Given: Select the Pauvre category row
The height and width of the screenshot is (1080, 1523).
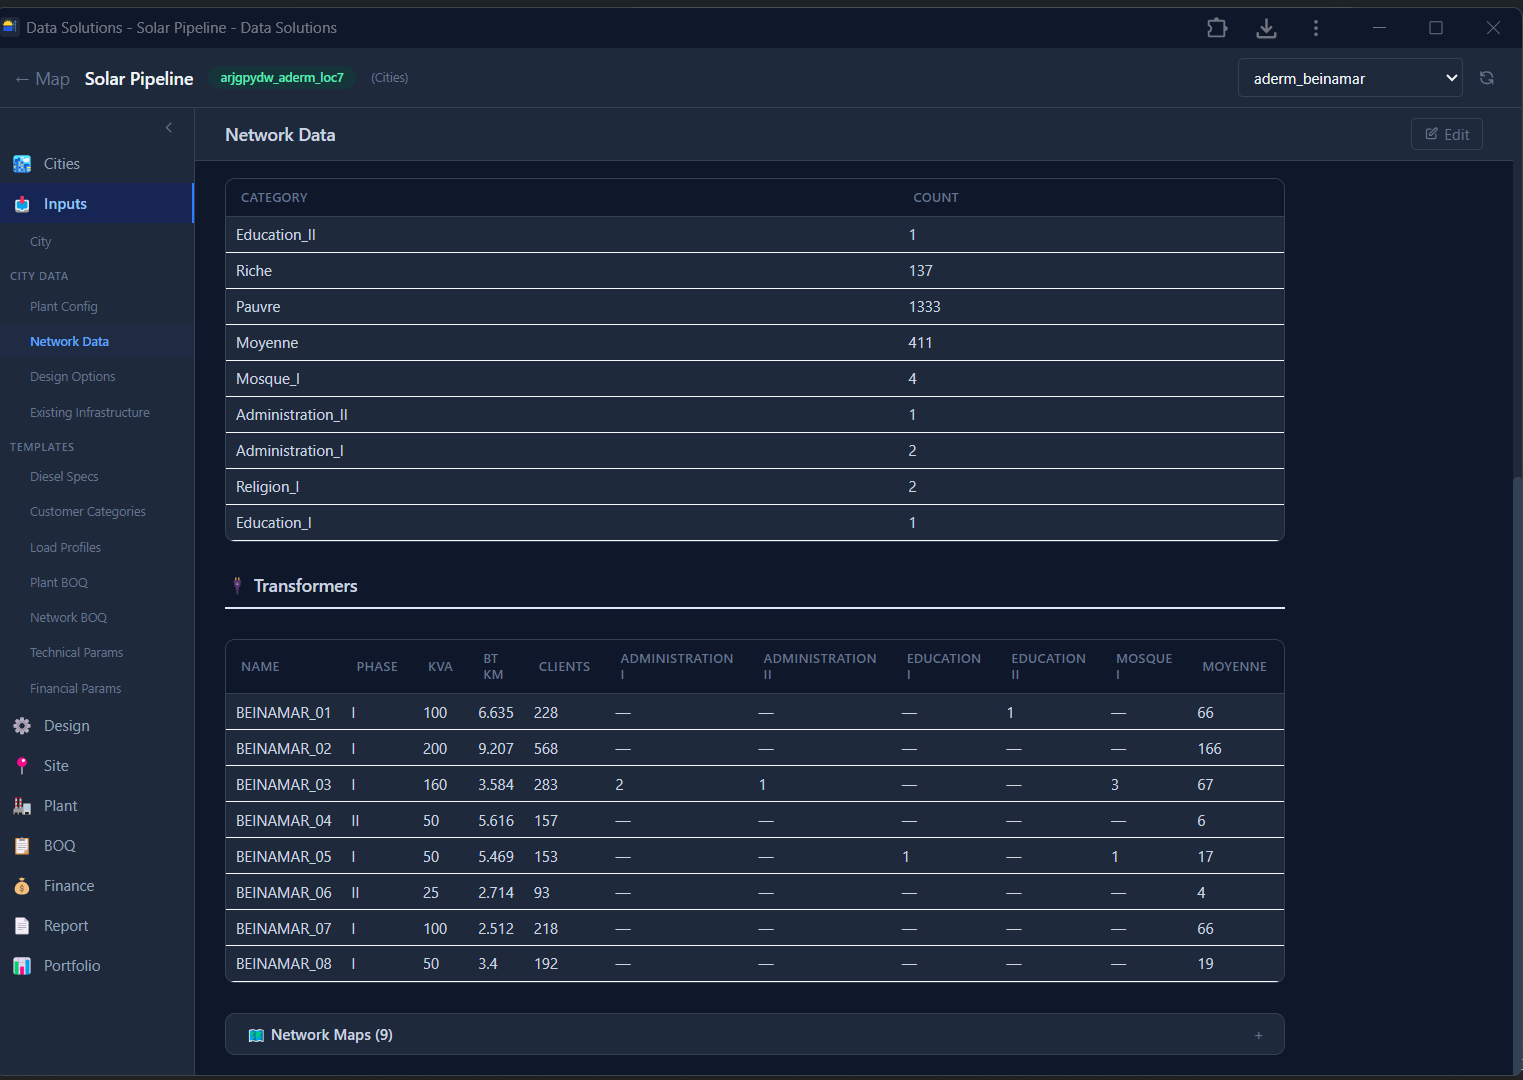Looking at the screenshot, I should [755, 307].
